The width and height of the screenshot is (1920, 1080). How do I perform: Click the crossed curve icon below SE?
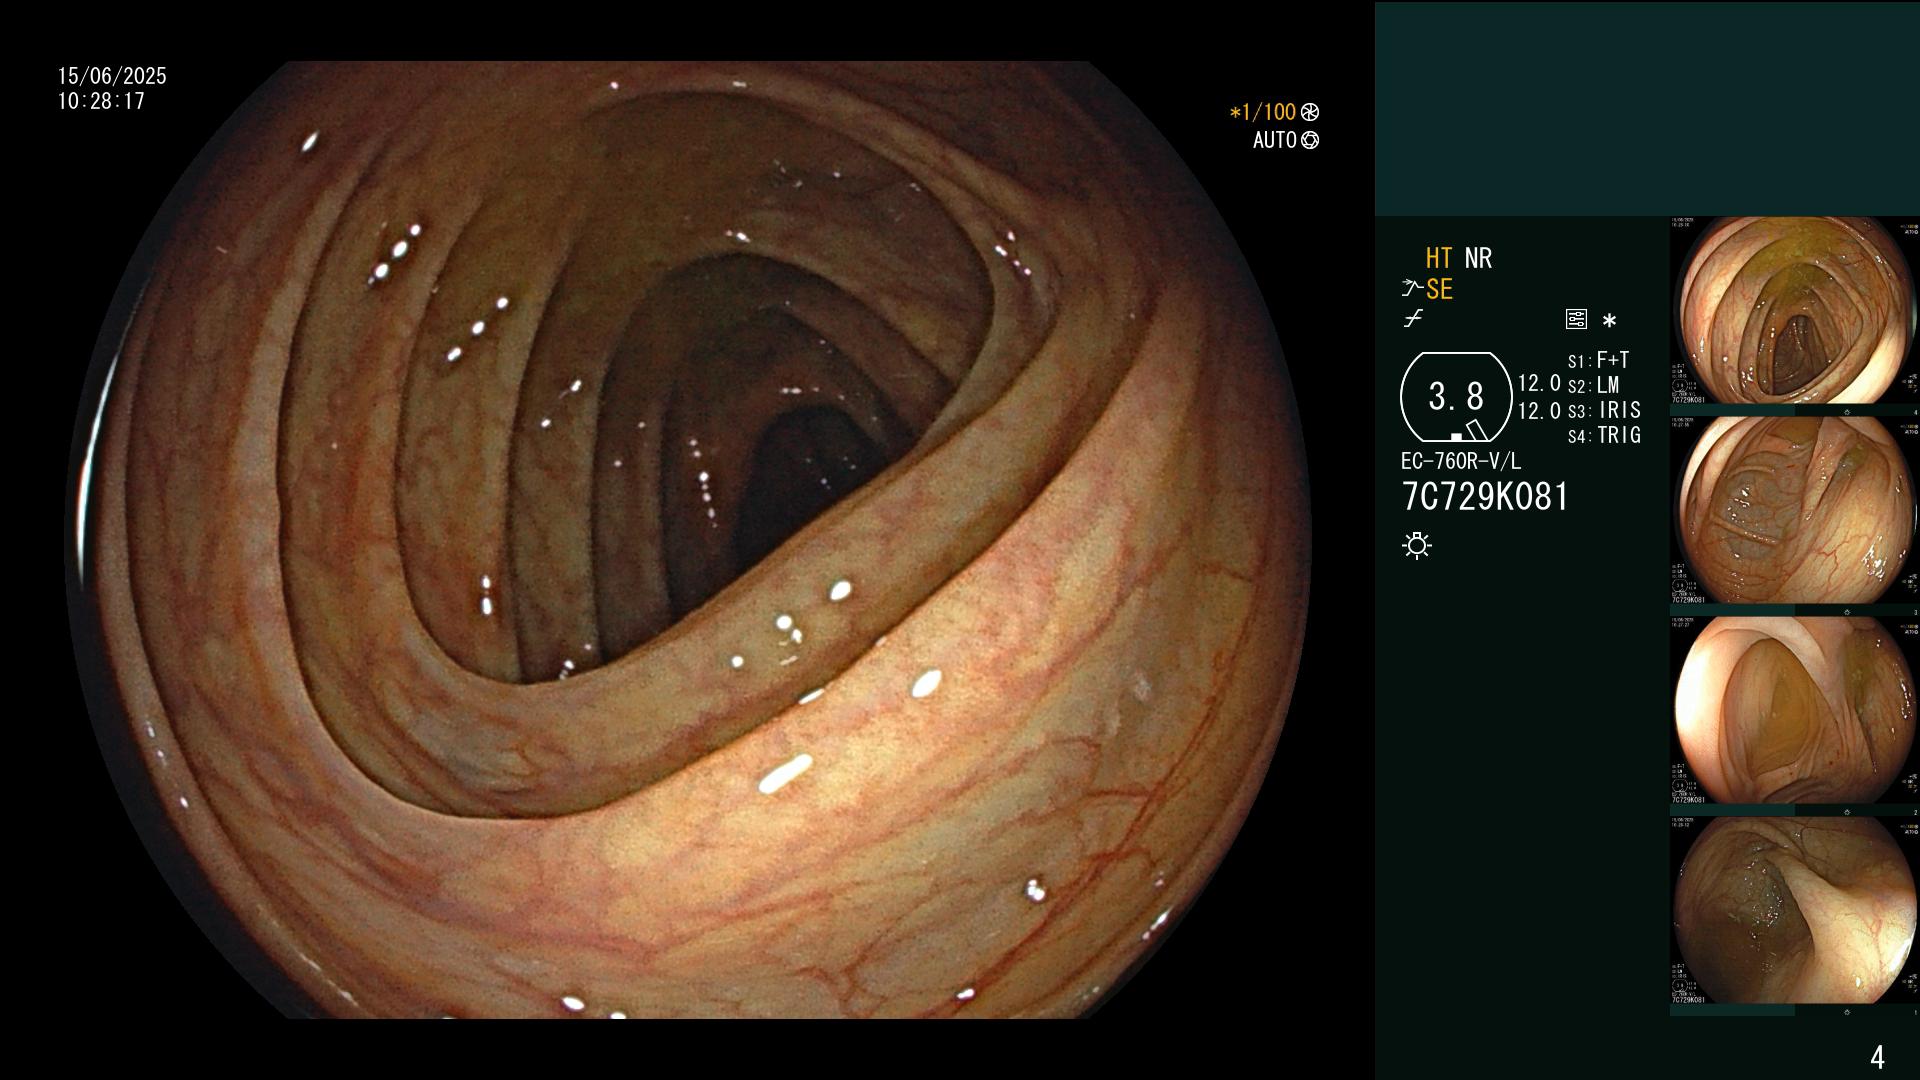[x=1413, y=319]
